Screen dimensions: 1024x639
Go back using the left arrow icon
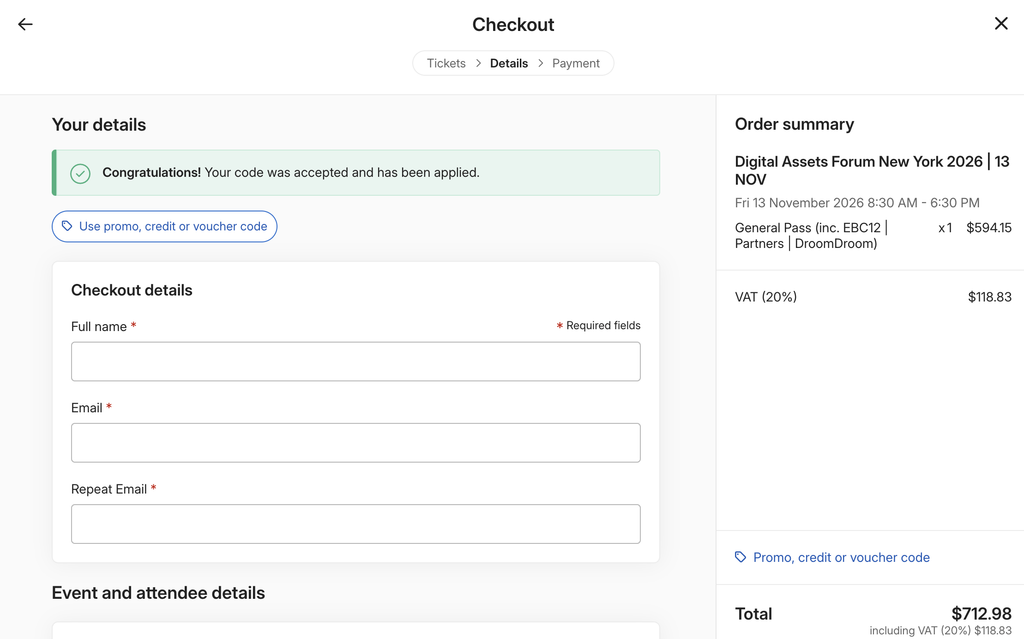25,24
